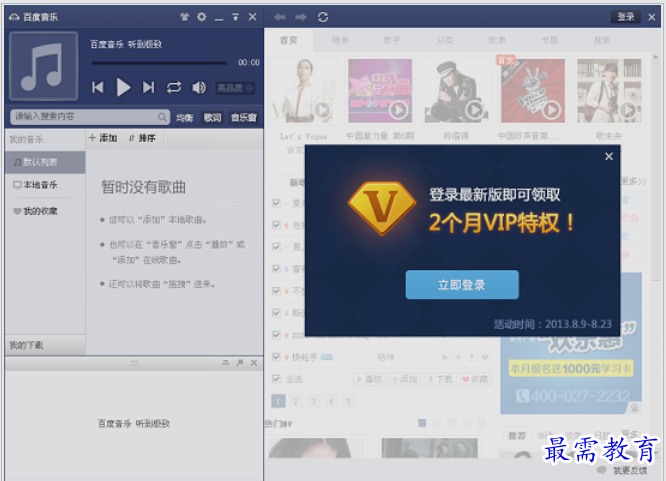Toggle the 高品质 high quality switch
The width and height of the screenshot is (666, 481).
pyautogui.click(x=235, y=88)
